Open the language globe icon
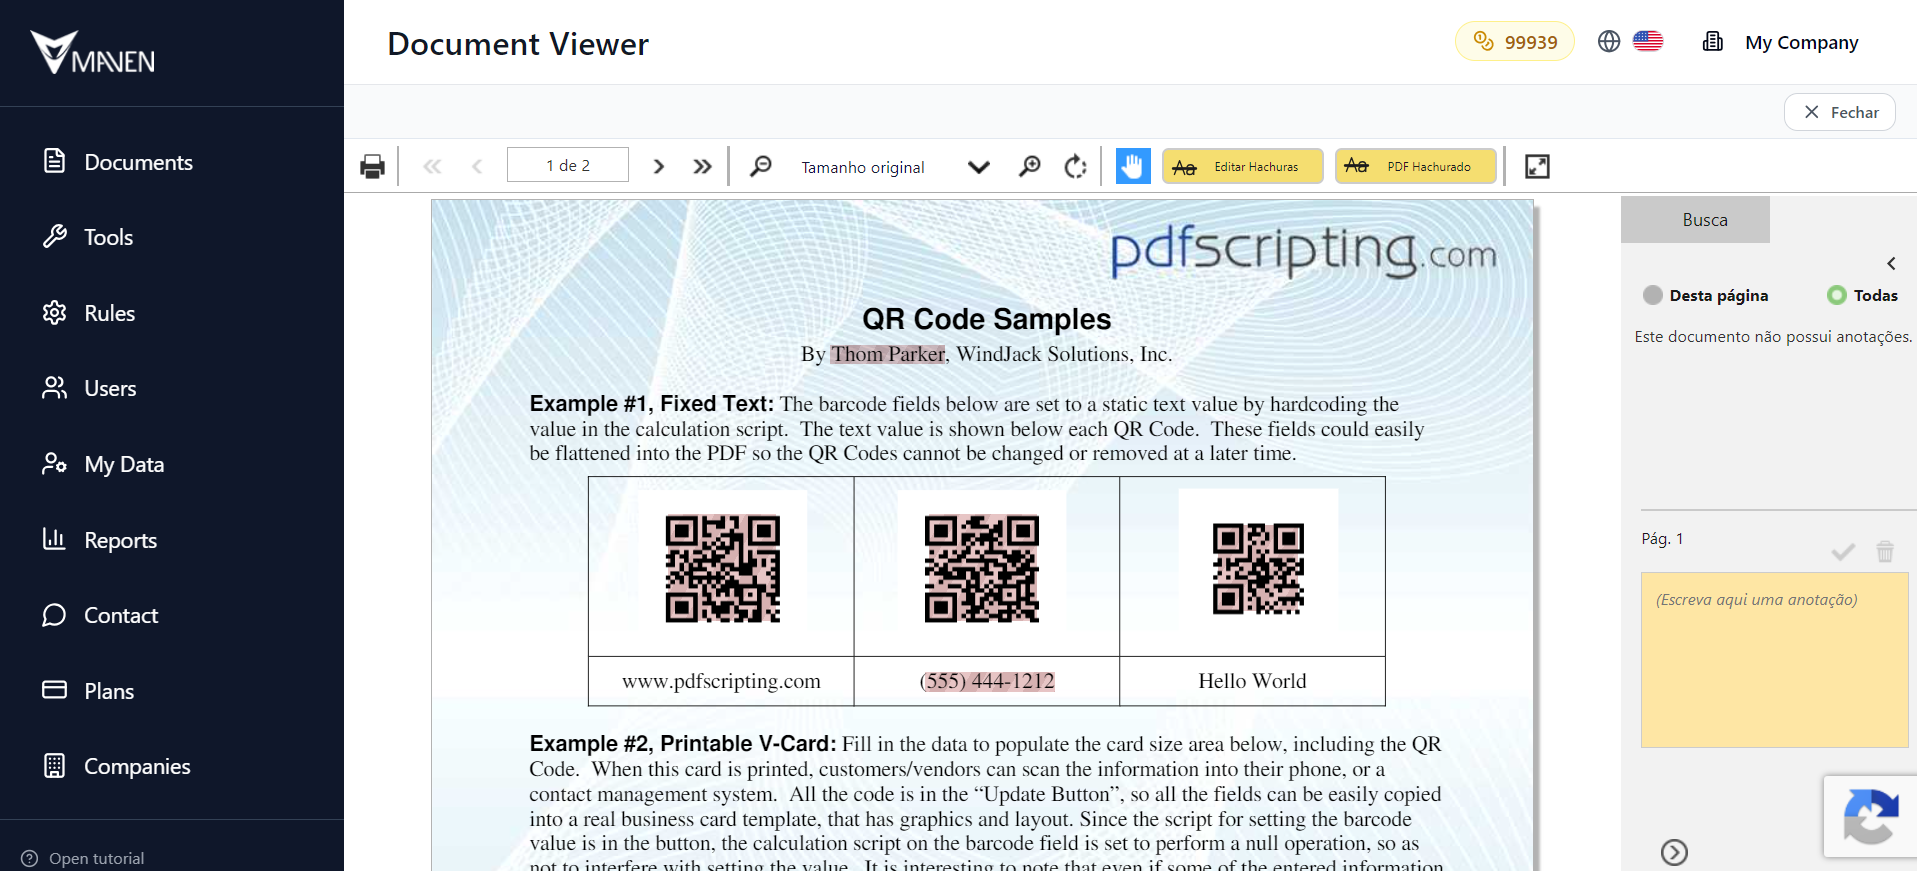This screenshot has height=871, width=1917. click(1608, 41)
